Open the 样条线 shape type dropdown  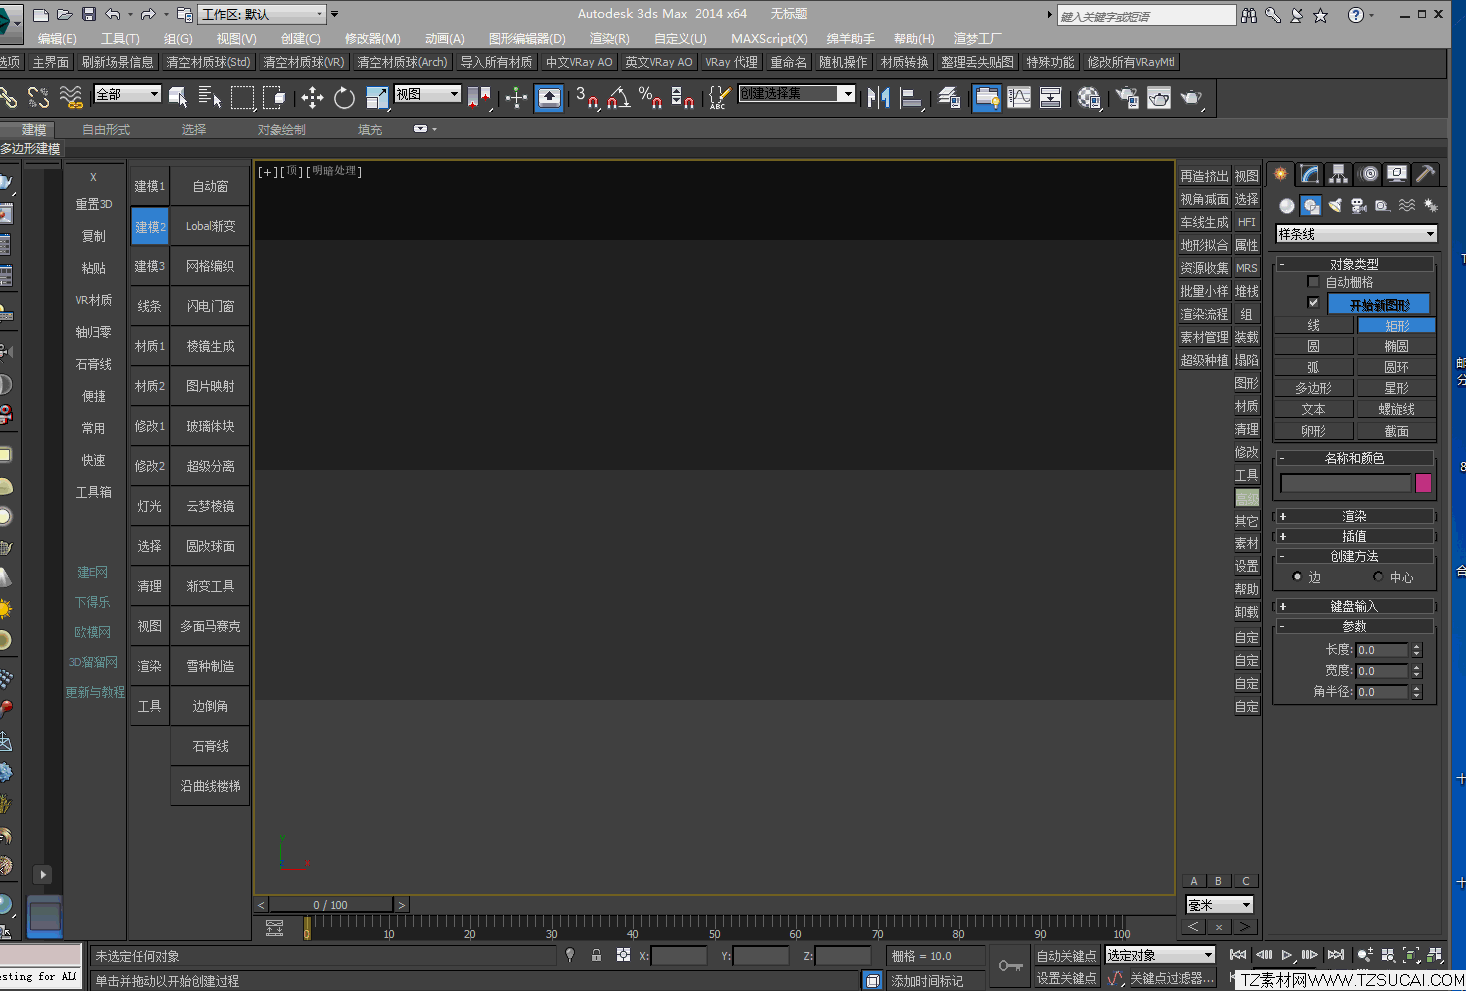tap(1356, 234)
